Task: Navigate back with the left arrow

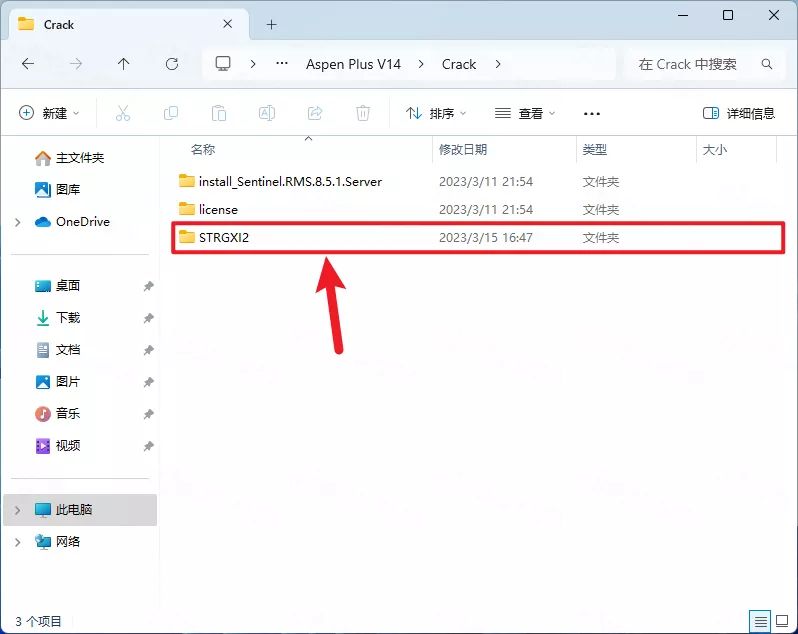Action: 28,64
